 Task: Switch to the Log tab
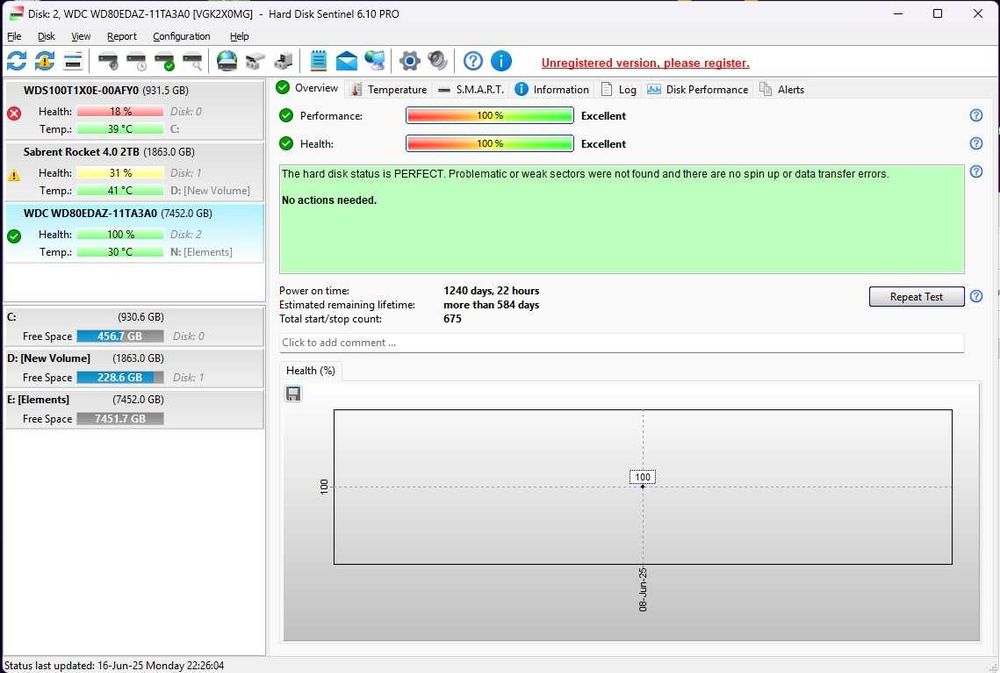[x=619, y=89]
